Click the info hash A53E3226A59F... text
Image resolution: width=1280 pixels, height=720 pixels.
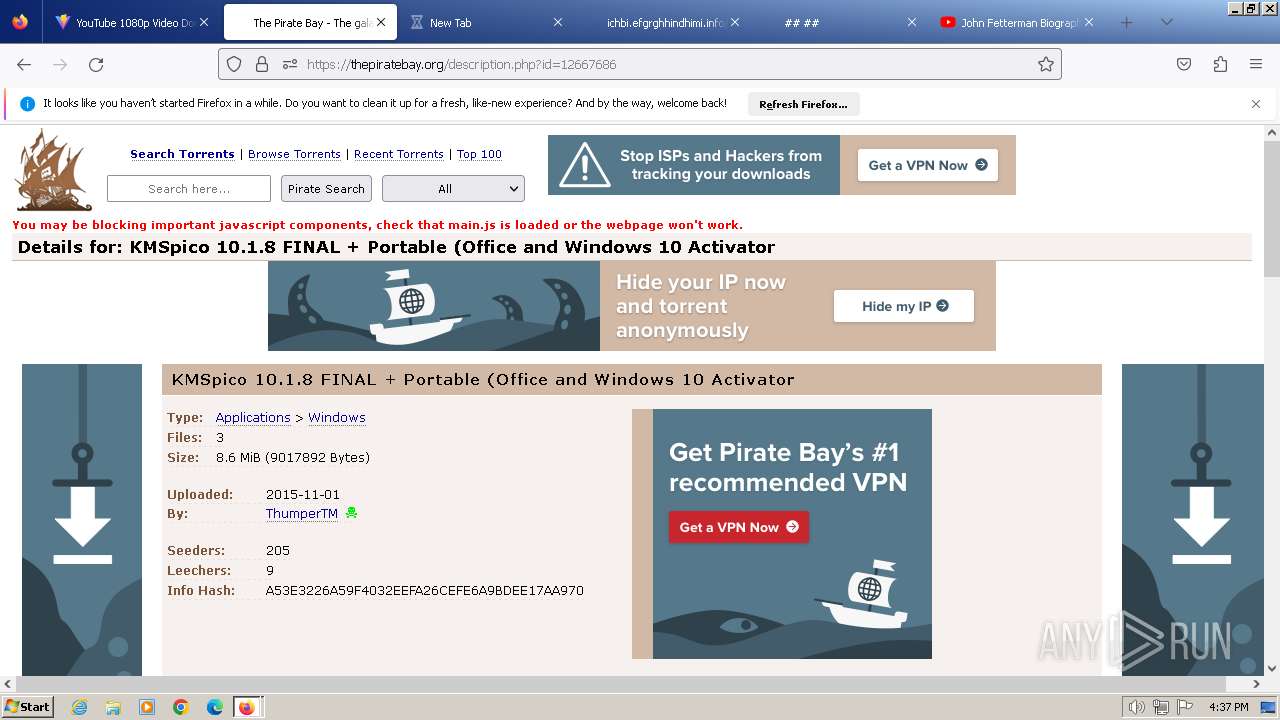point(424,590)
